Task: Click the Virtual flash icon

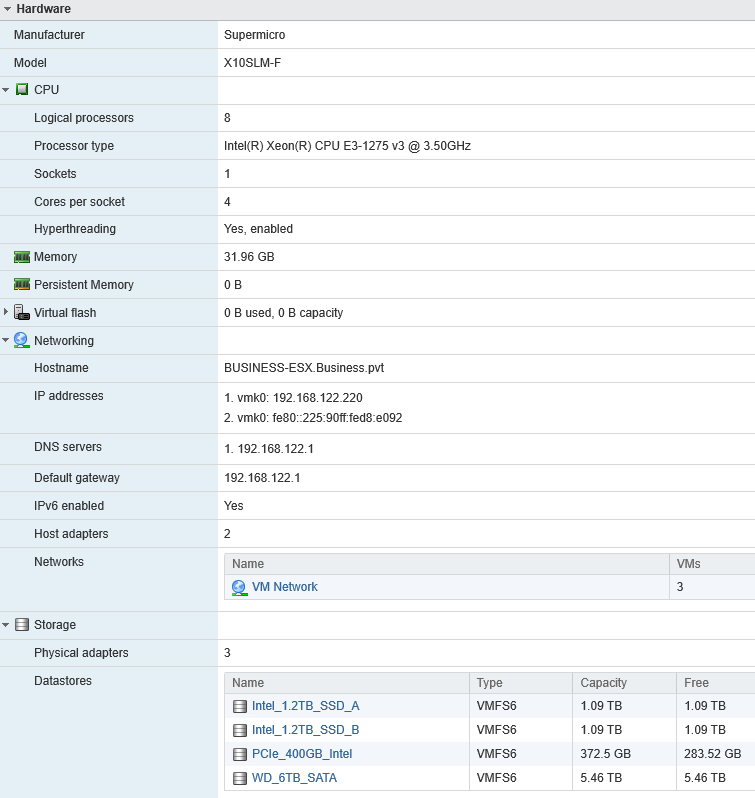Action: pyautogui.click(x=22, y=313)
